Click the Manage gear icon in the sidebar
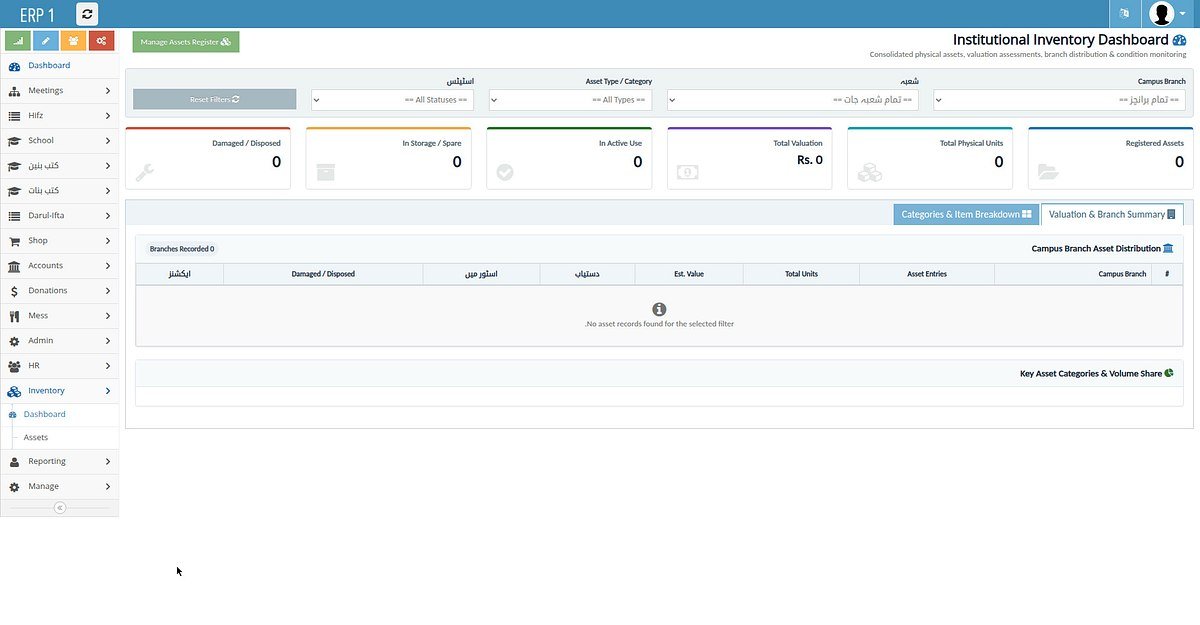 (x=14, y=487)
